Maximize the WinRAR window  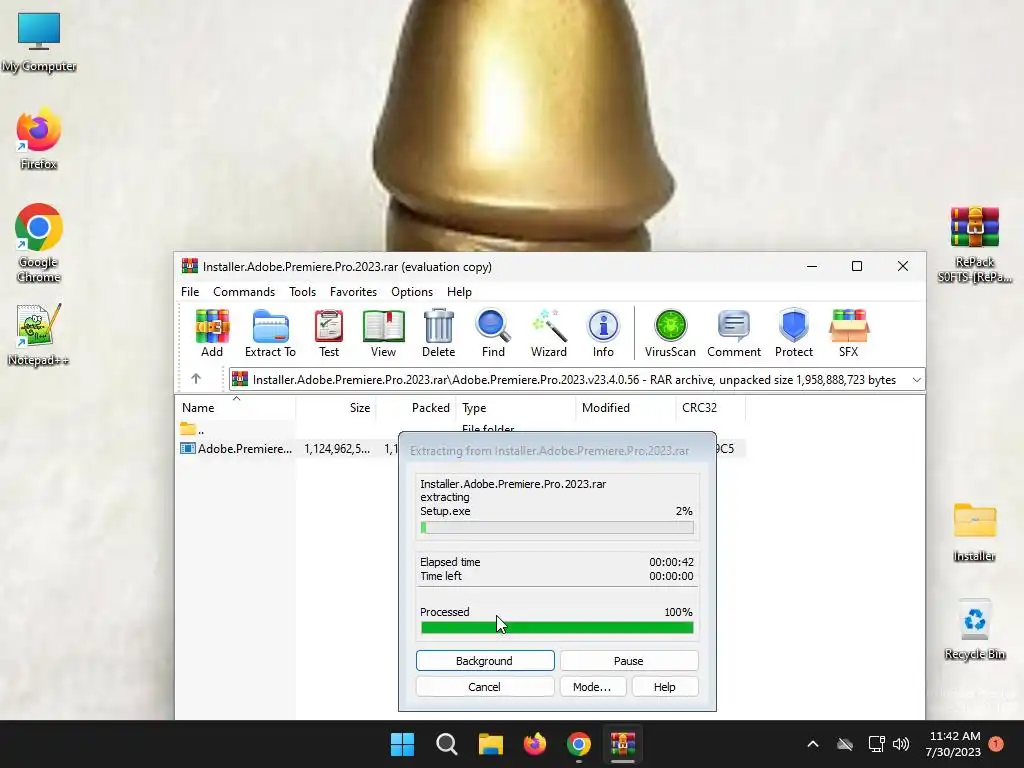tap(857, 266)
